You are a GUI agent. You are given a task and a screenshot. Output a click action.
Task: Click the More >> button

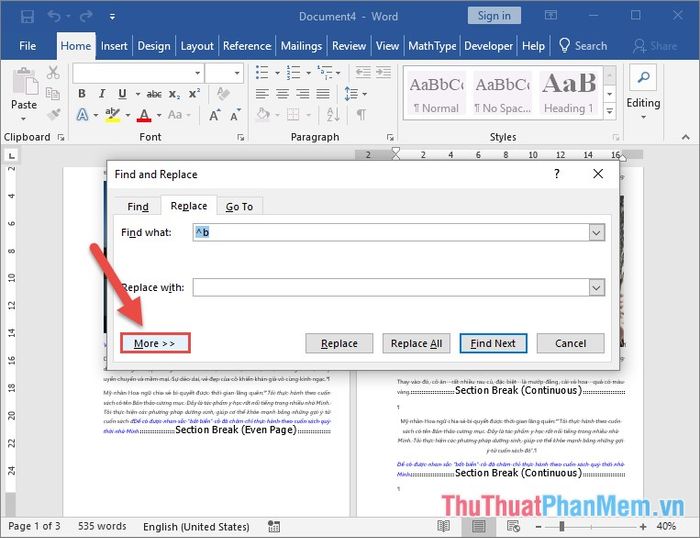(155, 343)
